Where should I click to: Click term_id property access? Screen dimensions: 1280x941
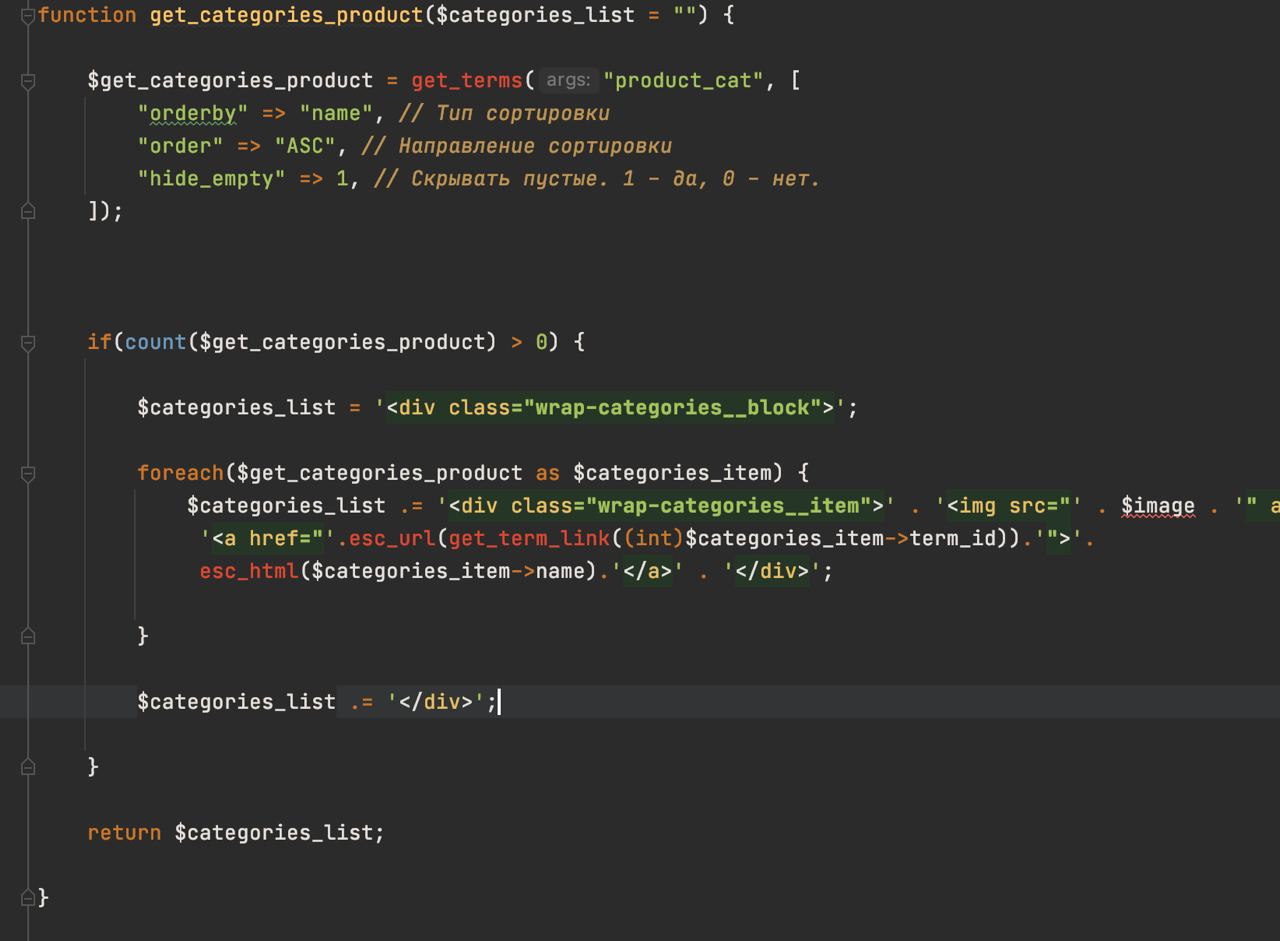point(953,538)
